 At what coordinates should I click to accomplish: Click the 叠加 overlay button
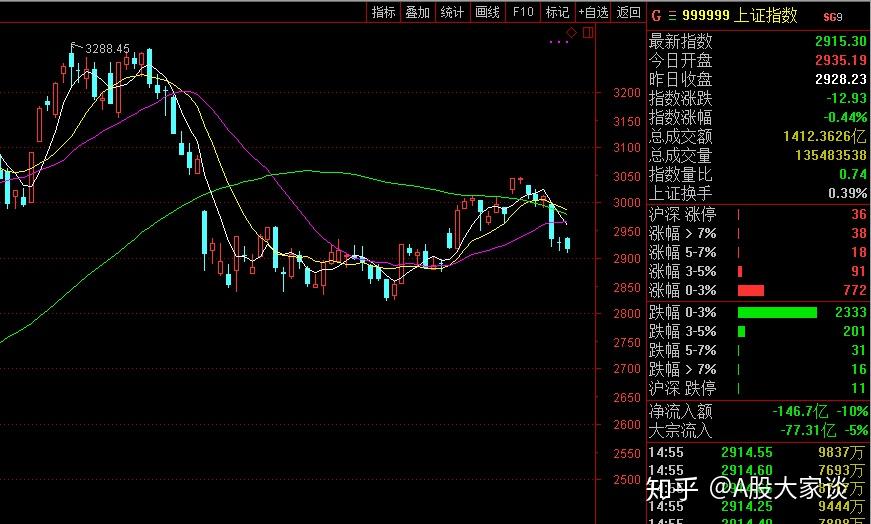click(x=418, y=12)
